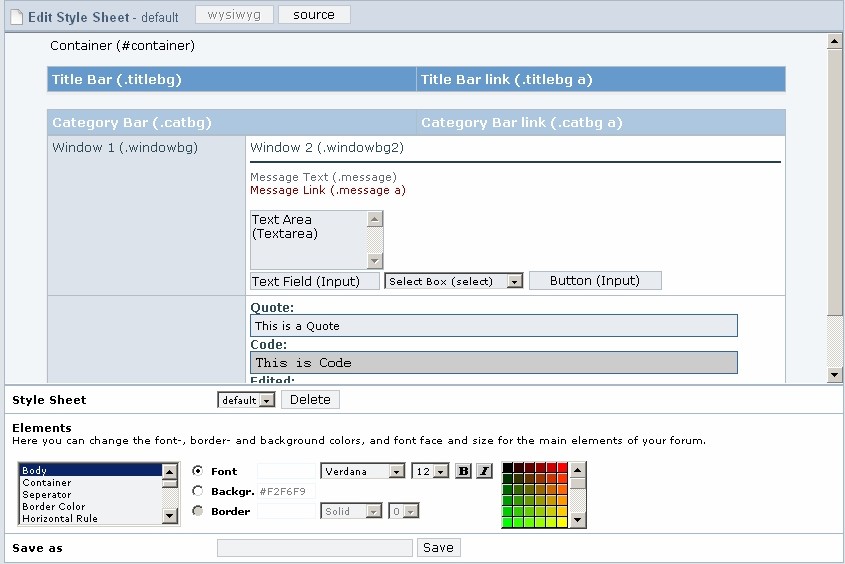Switch to the source tab

(x=314, y=15)
